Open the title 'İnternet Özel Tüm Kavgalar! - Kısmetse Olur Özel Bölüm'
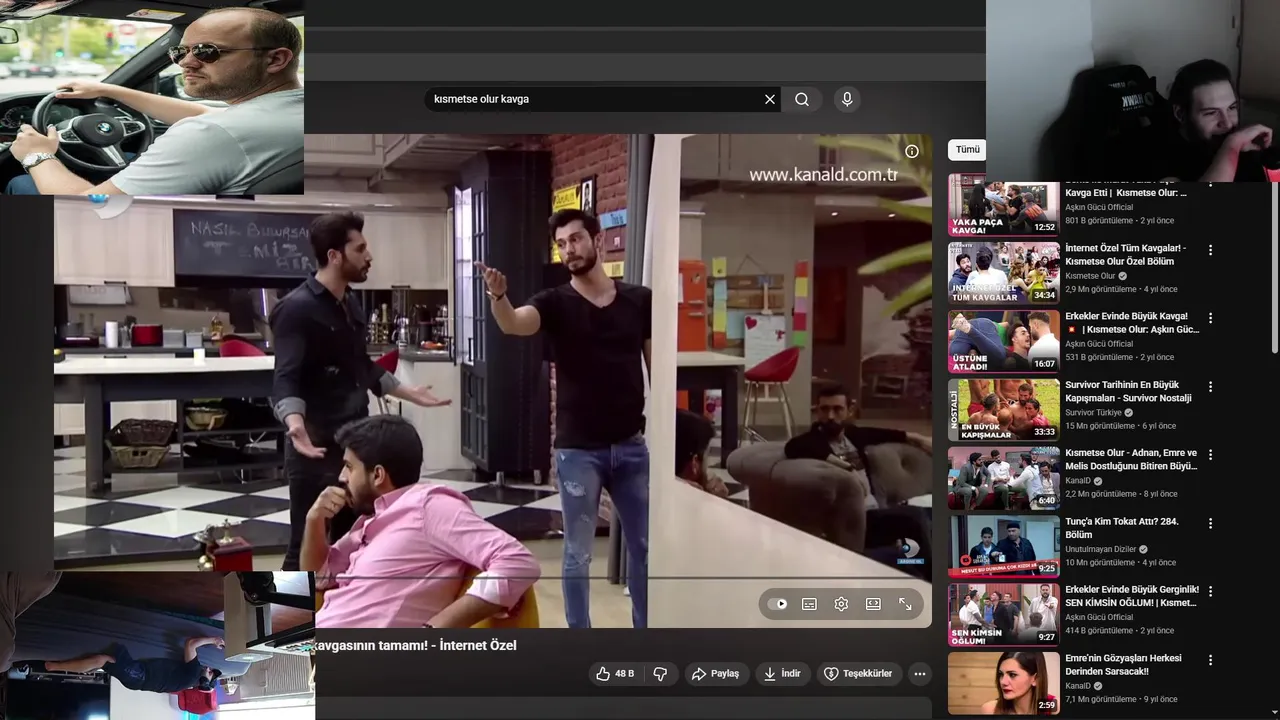 (x=1126, y=255)
